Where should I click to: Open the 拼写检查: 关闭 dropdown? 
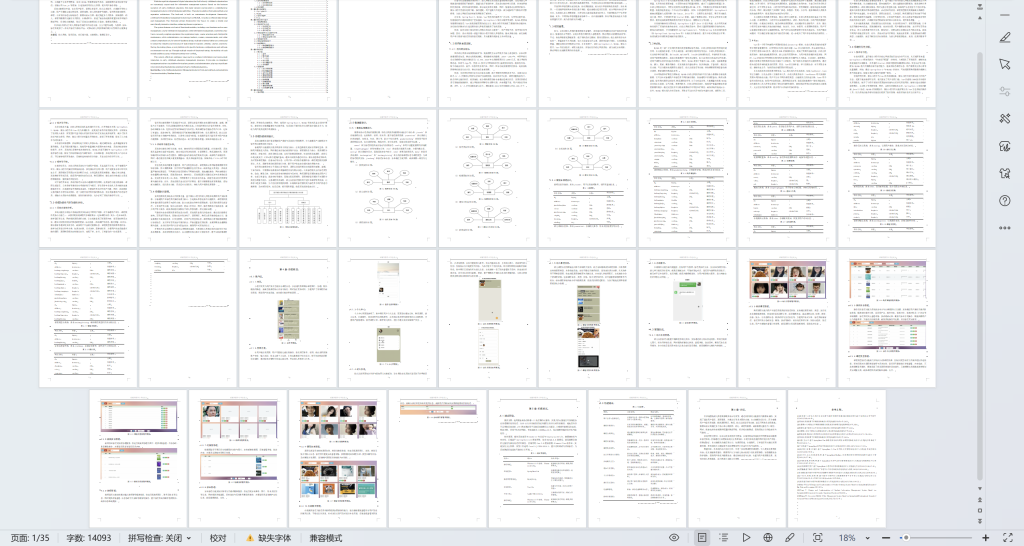(159, 538)
